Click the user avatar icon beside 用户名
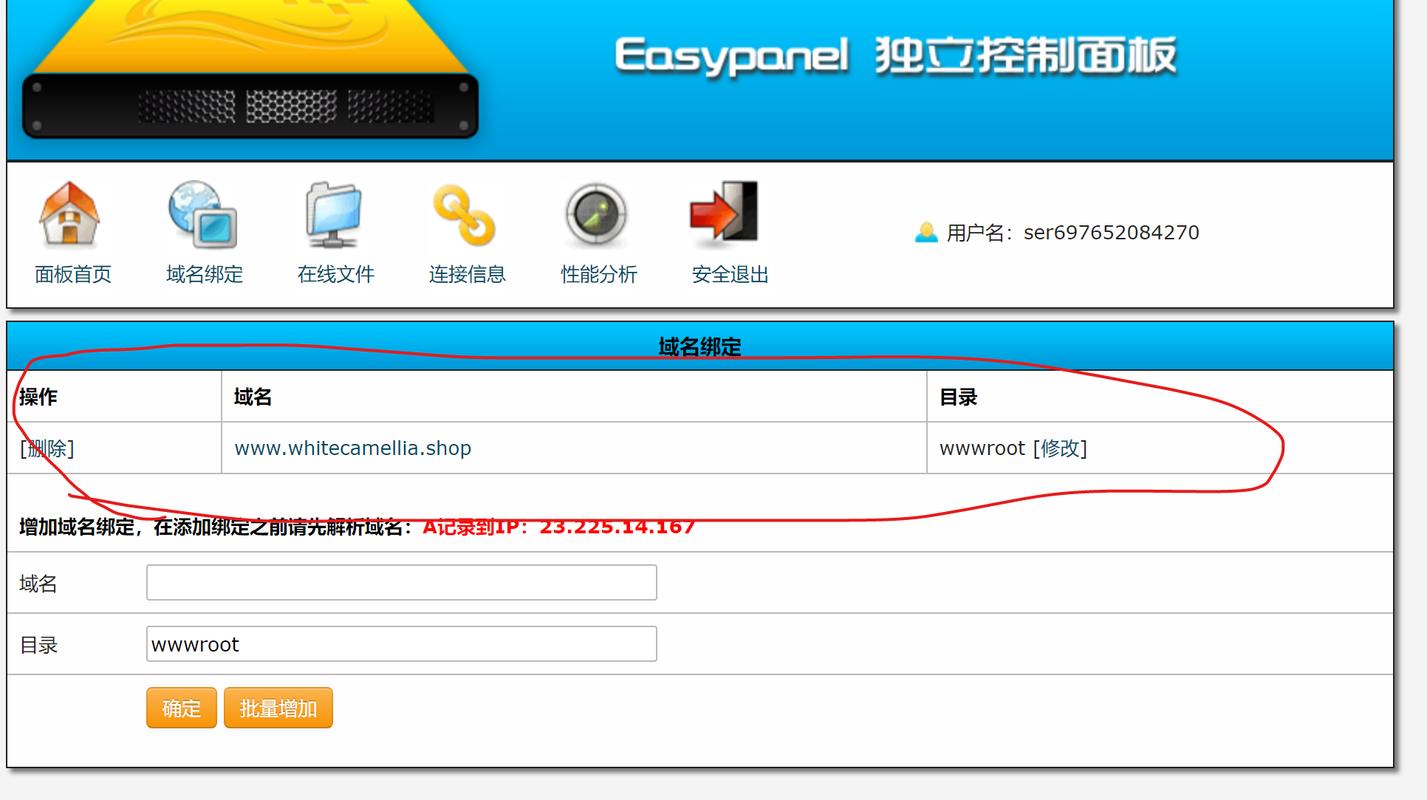Viewport: 1427px width, 800px height. [x=926, y=232]
